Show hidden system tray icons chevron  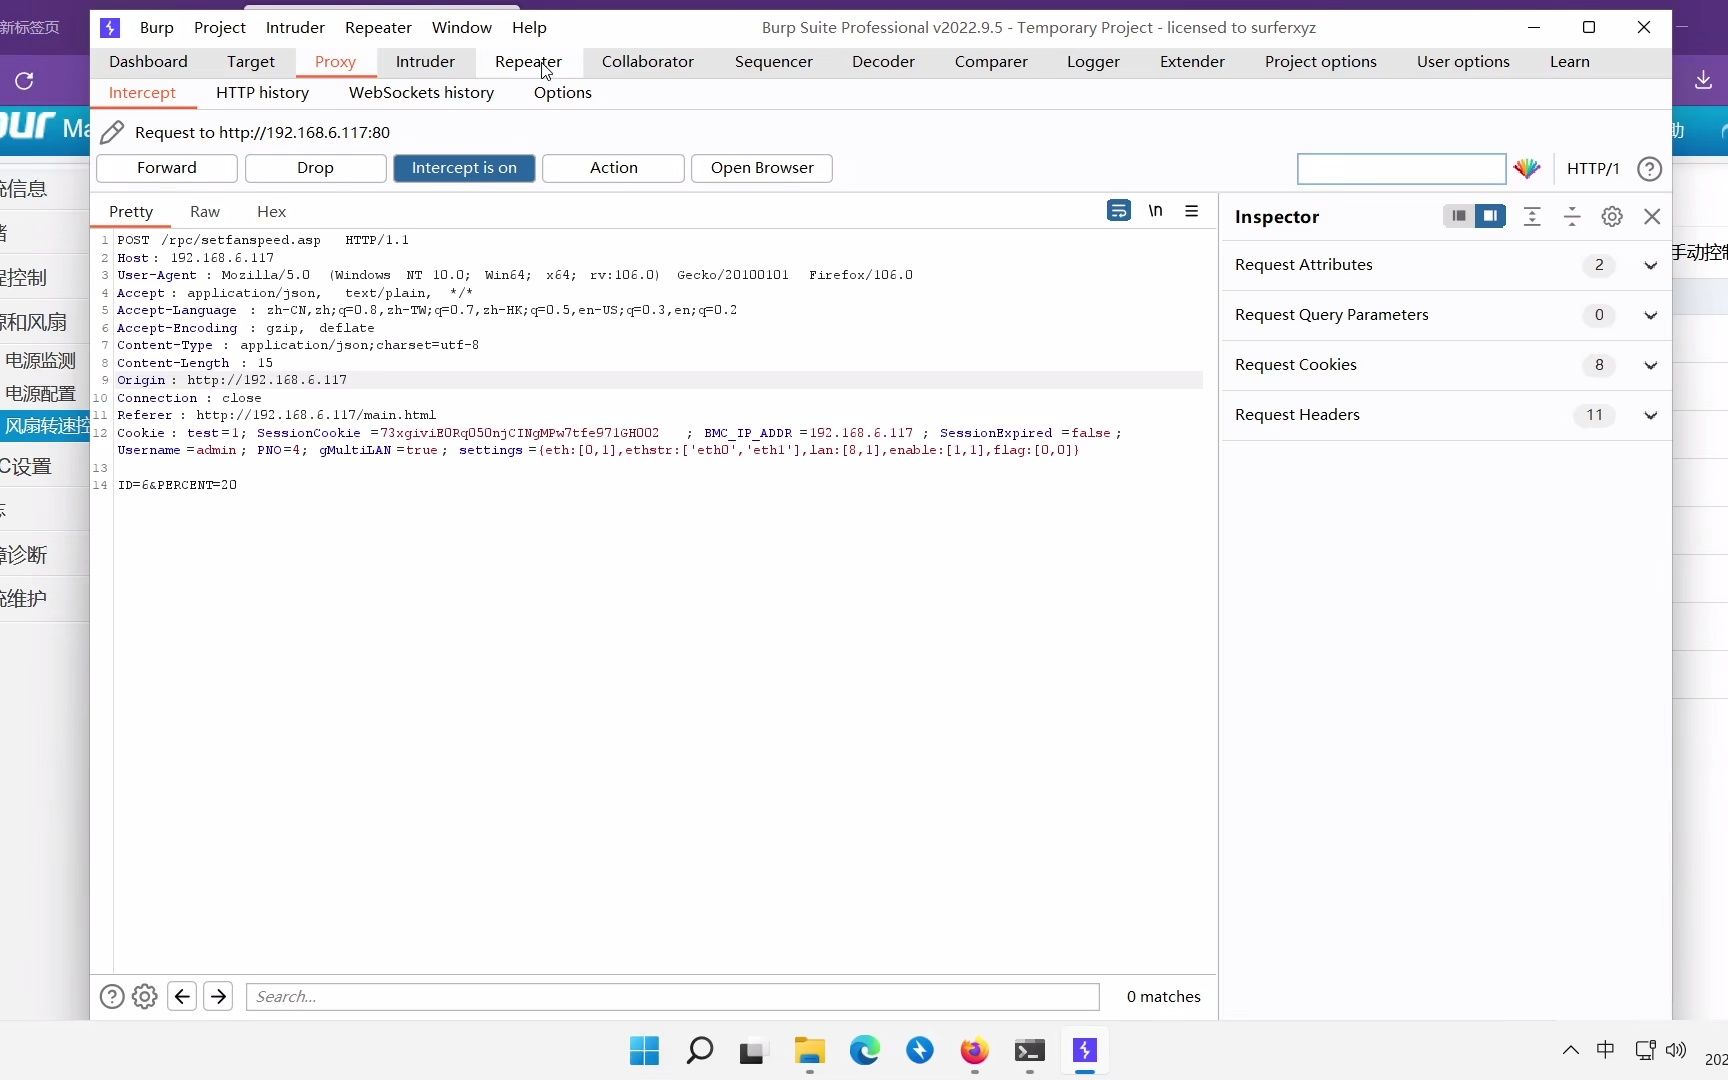tap(1571, 1050)
